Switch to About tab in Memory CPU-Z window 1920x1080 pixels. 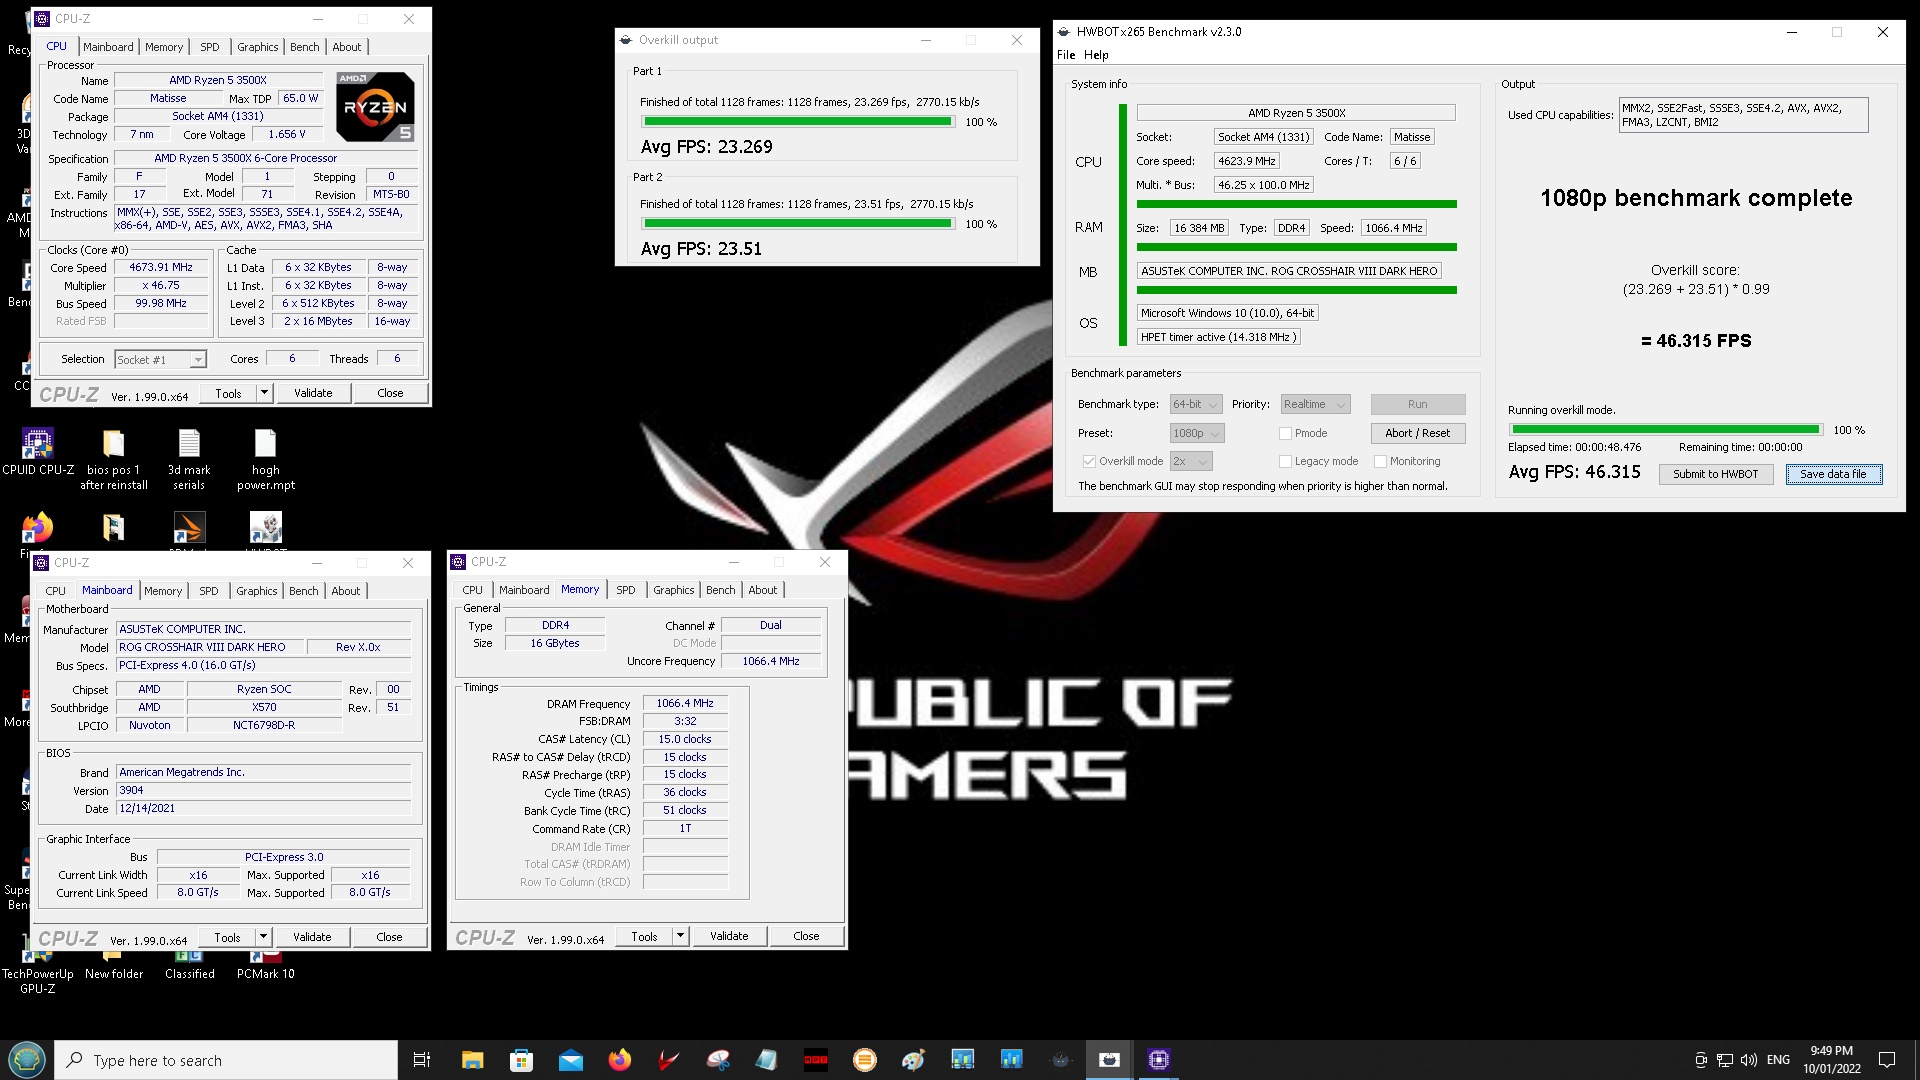click(763, 590)
